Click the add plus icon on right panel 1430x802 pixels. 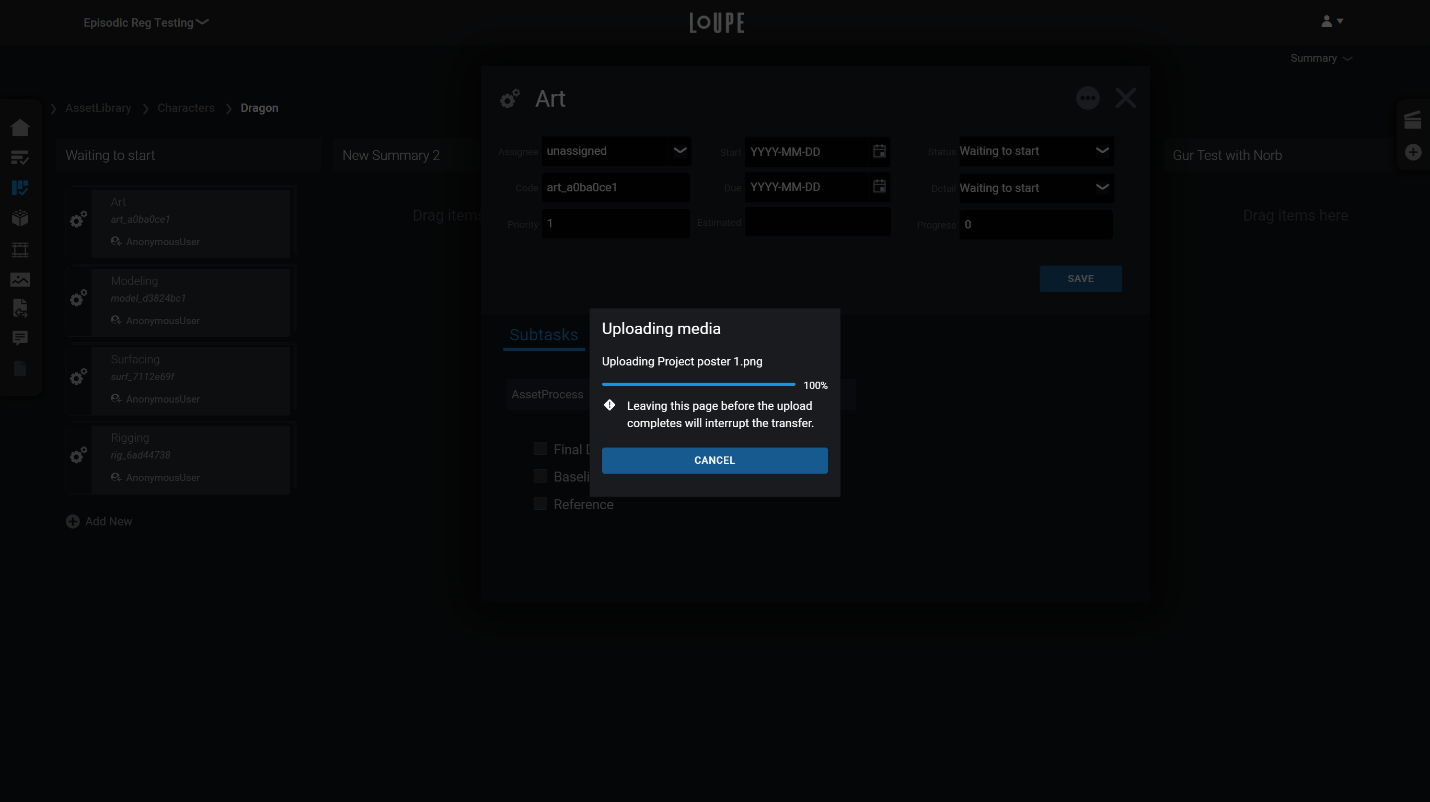click(1413, 152)
